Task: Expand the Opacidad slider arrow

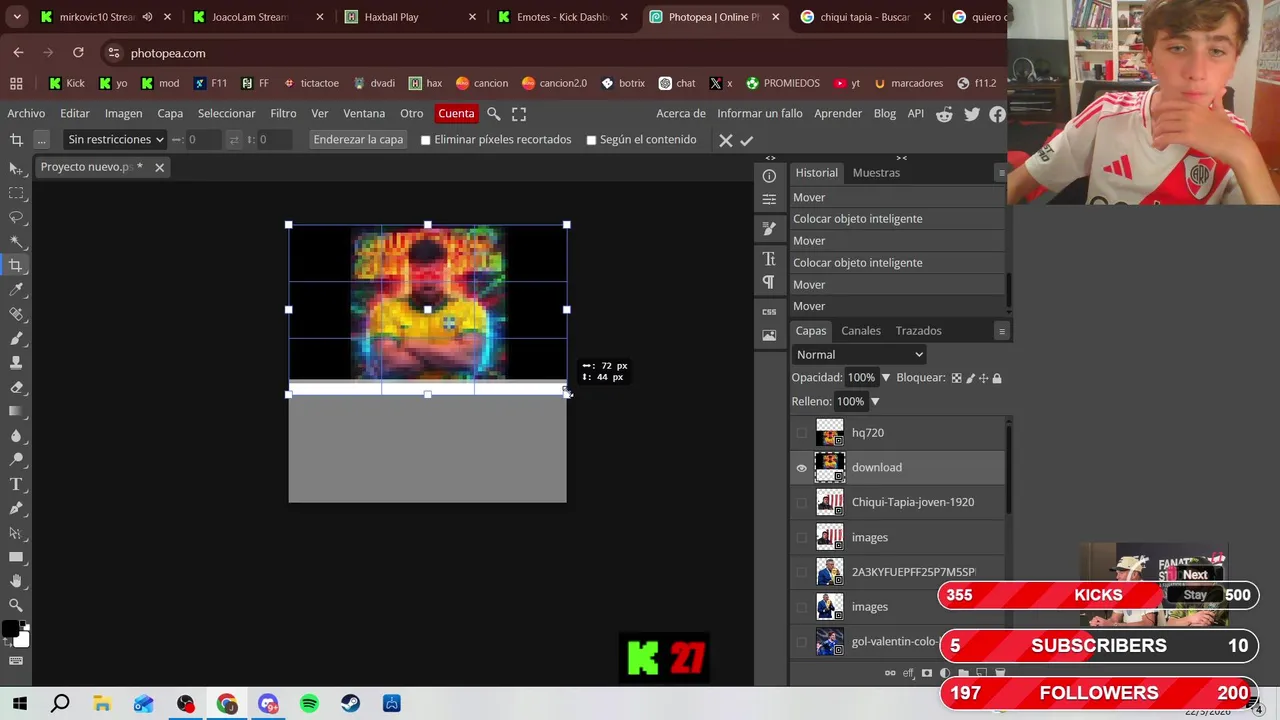Action: (885, 378)
